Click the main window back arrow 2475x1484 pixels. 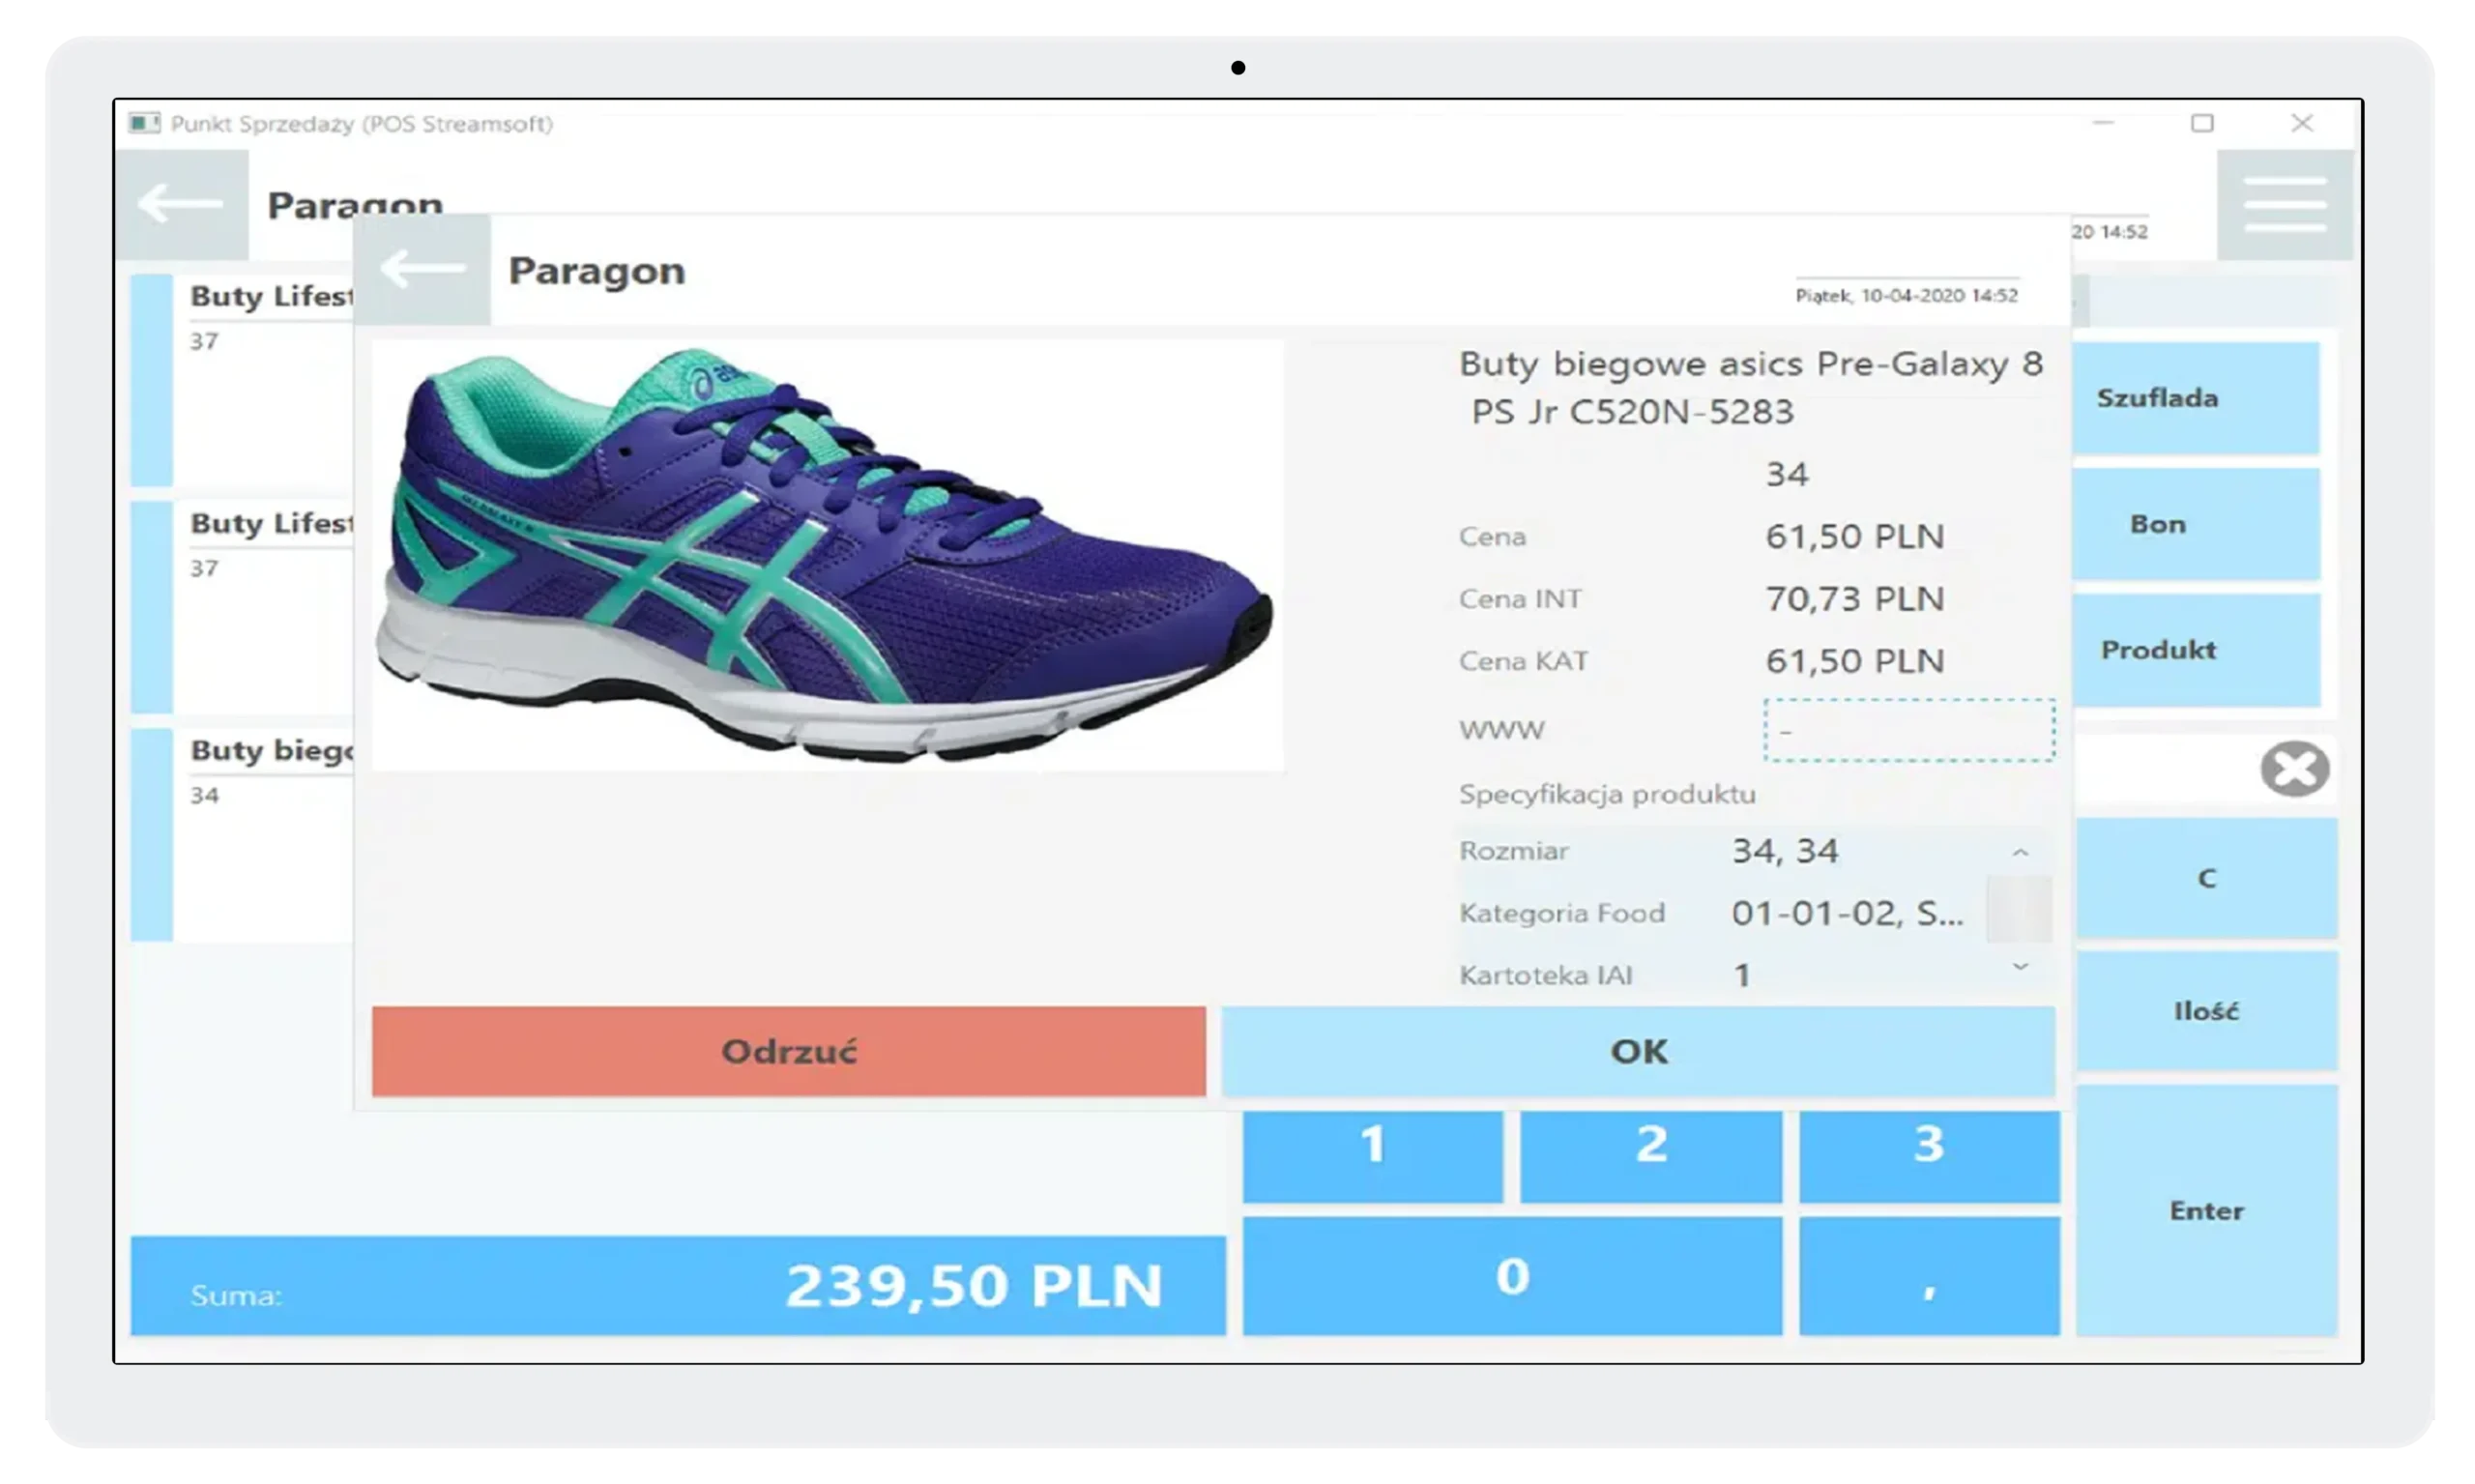pos(181,204)
